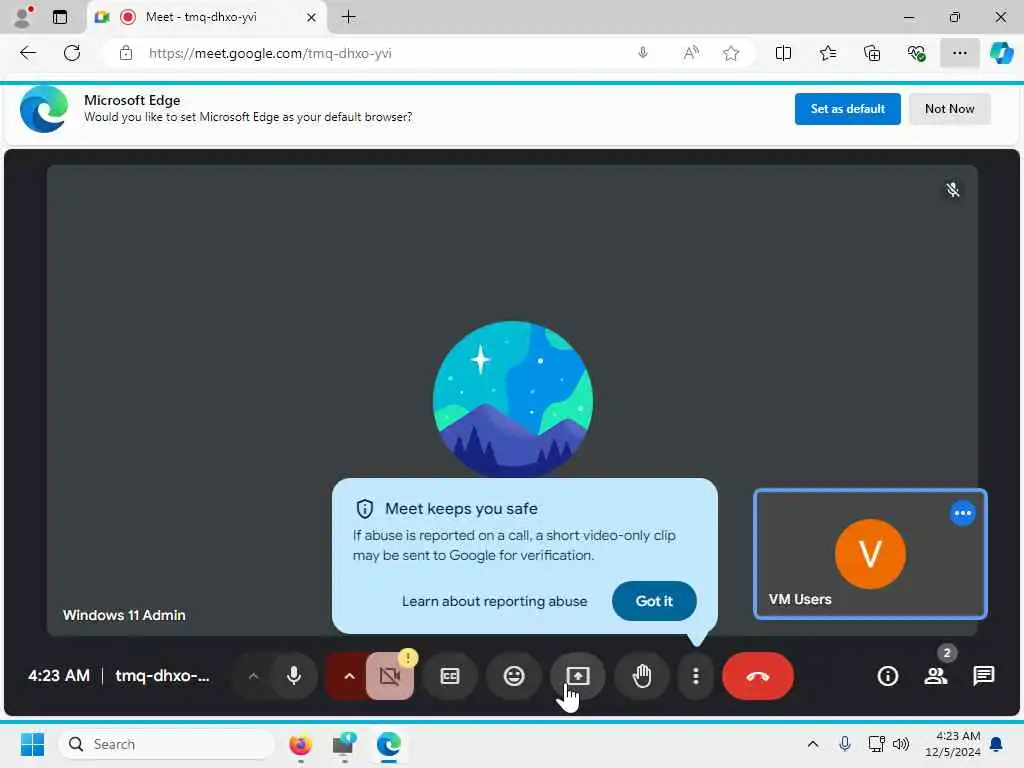Open Collections icon in Edge toolbar
Image resolution: width=1024 pixels, height=768 pixels.
click(x=872, y=53)
